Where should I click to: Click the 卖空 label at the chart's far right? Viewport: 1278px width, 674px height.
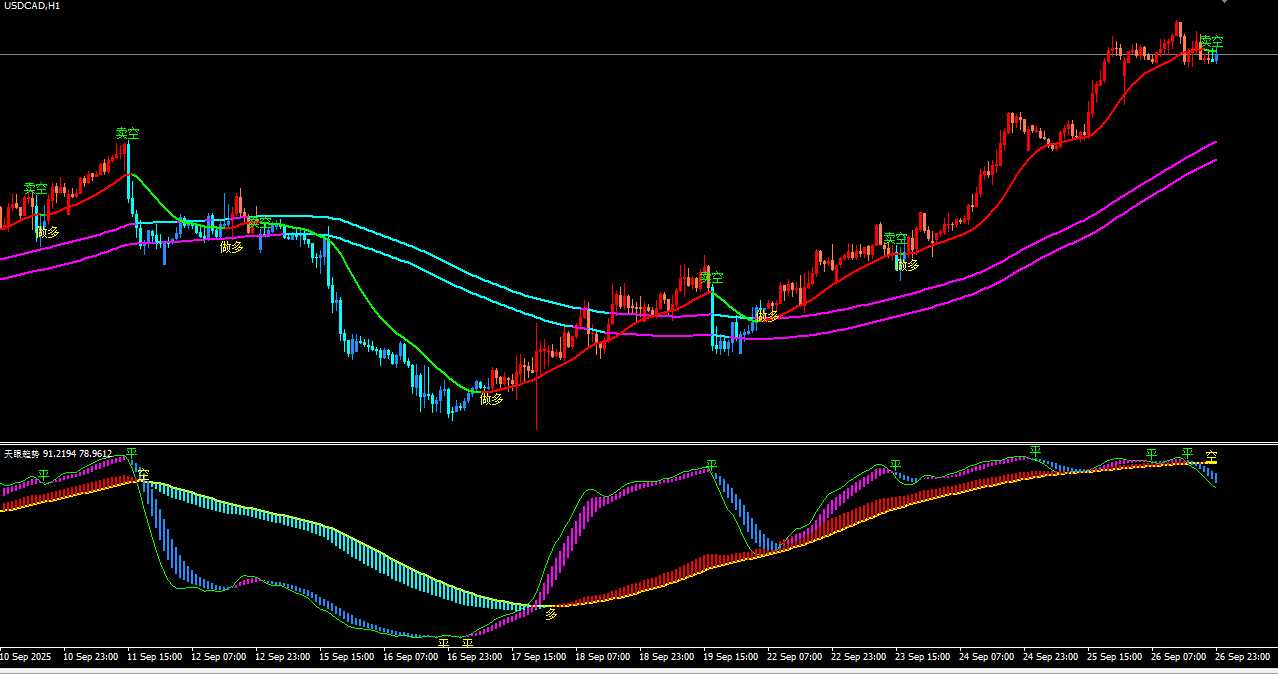pos(1211,42)
